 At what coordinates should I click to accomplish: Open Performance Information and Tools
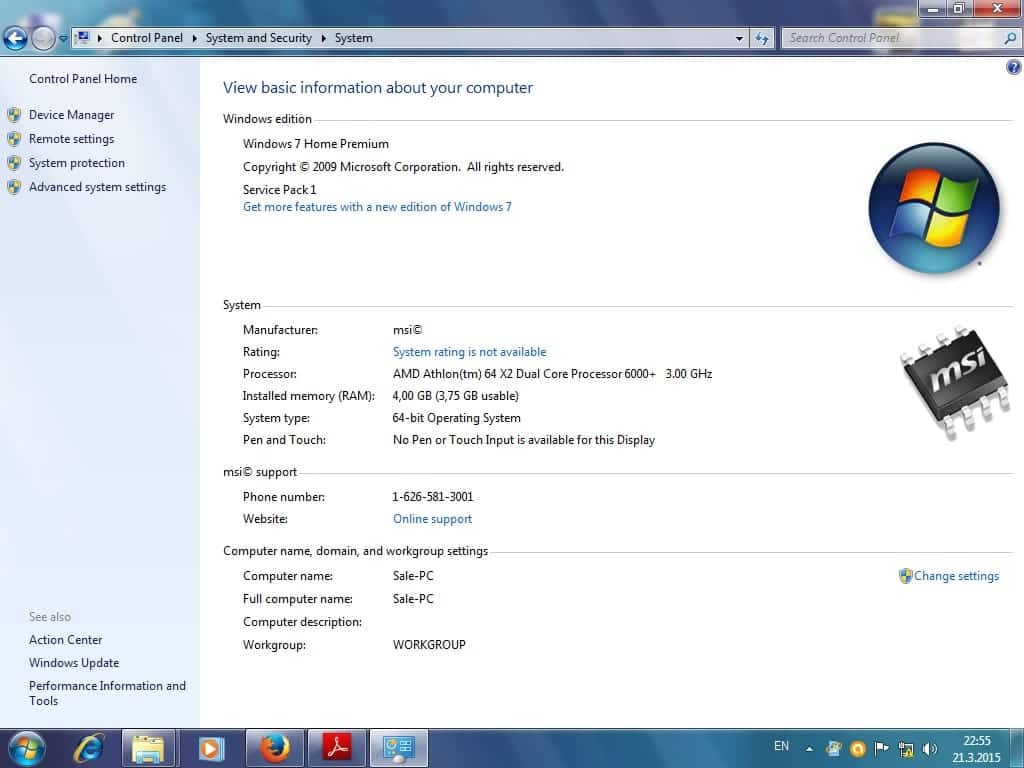107,693
